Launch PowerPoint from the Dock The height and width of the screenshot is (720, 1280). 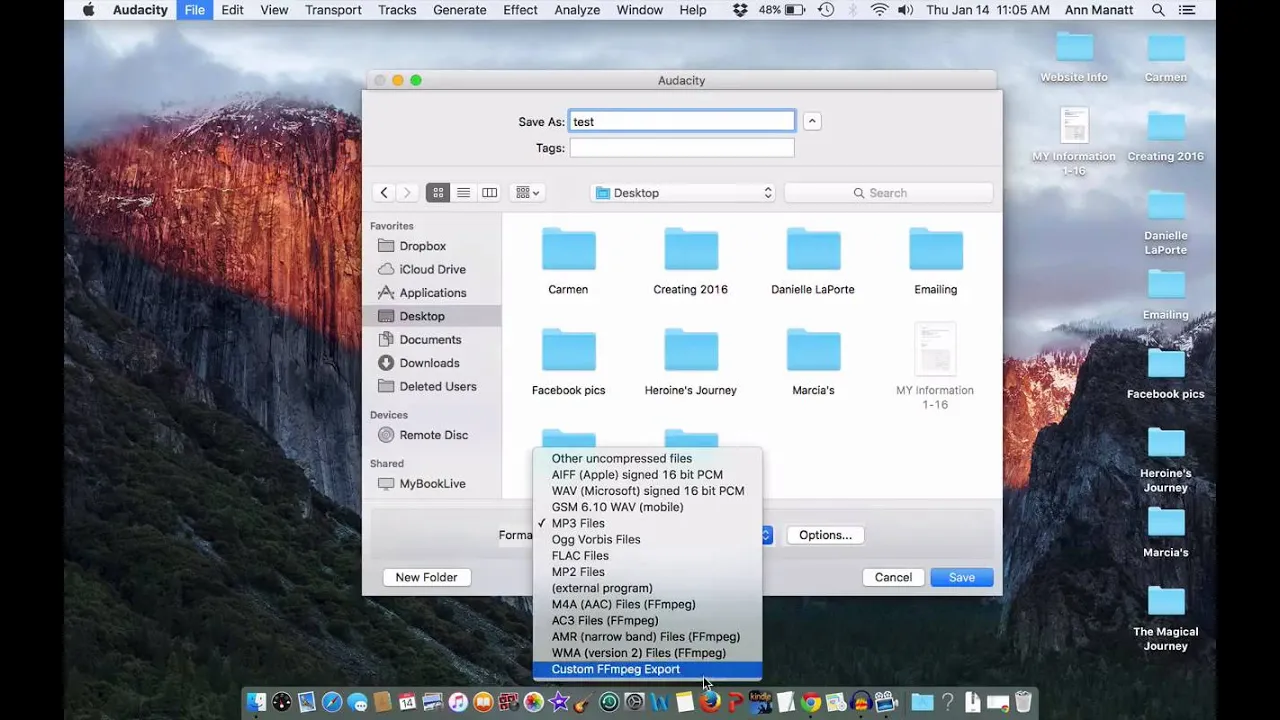click(x=736, y=703)
